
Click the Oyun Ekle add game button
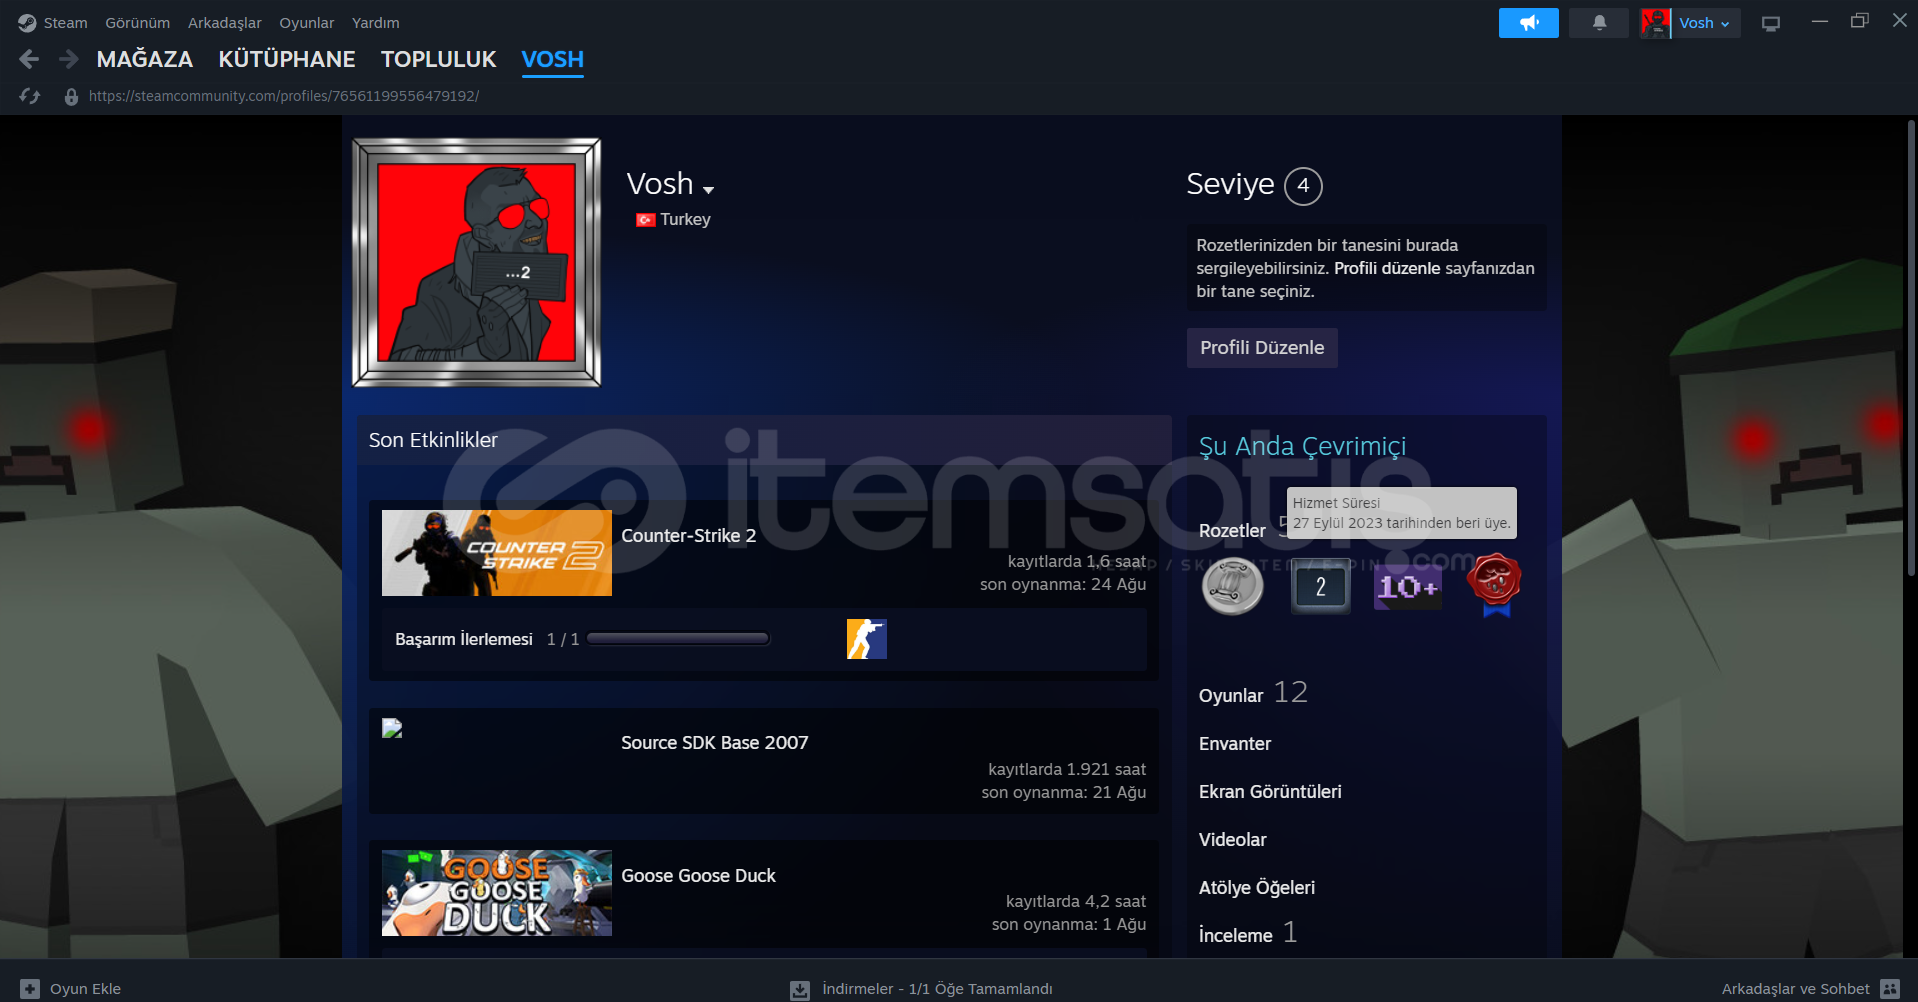point(71,989)
